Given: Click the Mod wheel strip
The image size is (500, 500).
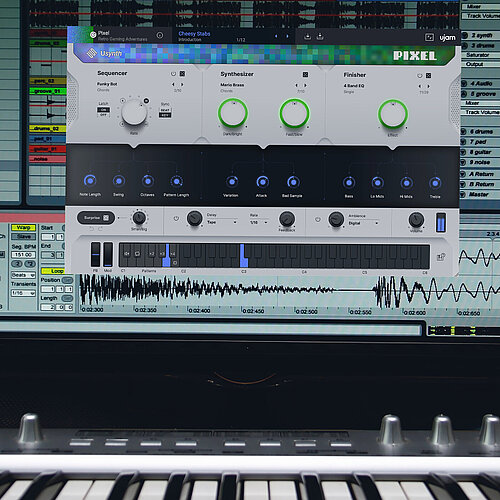Looking at the screenshot, I should point(108,254).
